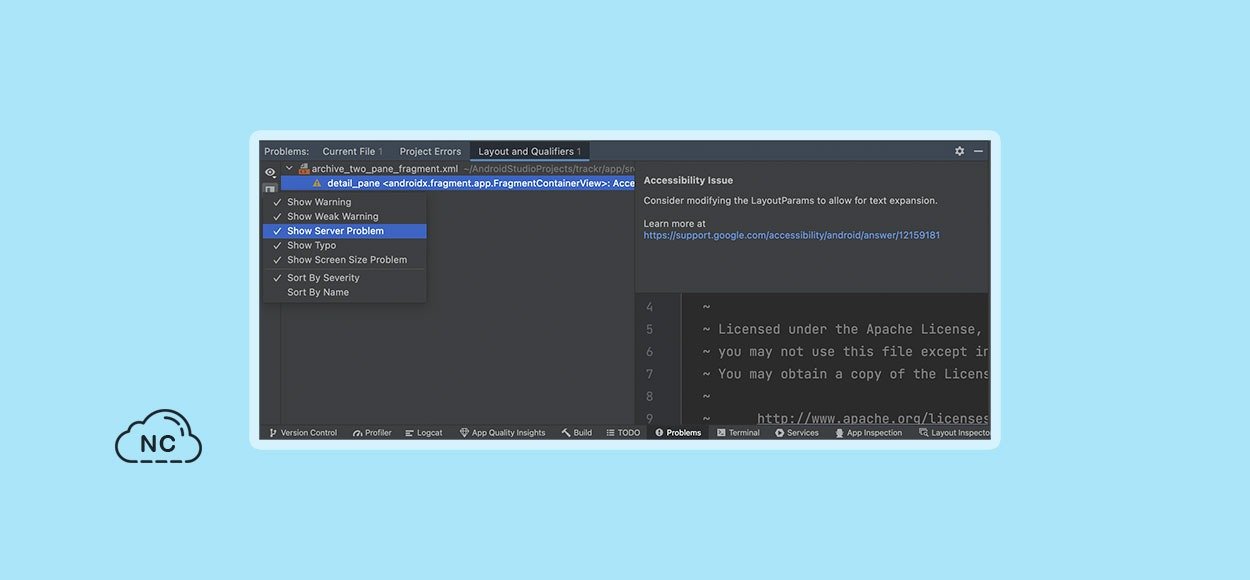This screenshot has width=1250, height=580.
Task: Toggle Show Server Problem option
Action: (335, 231)
